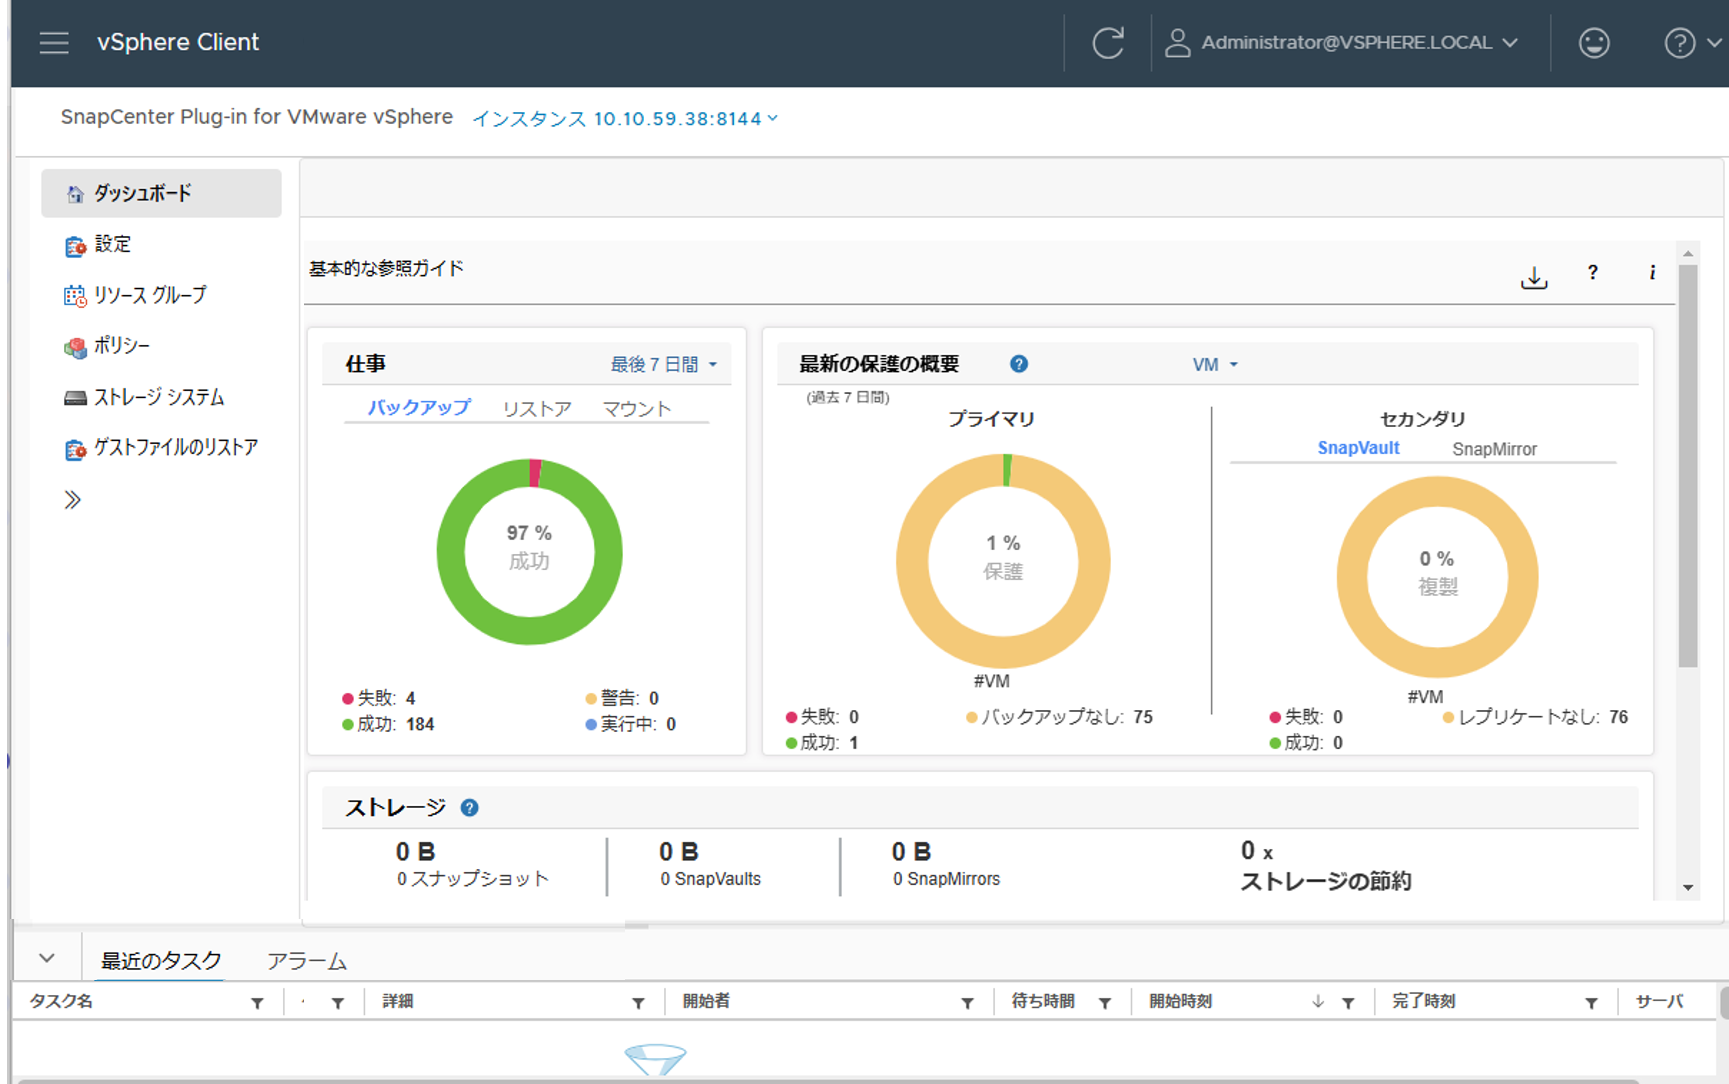The height and width of the screenshot is (1084, 1729).
Task: Click filter icon in 待ち時間 column
Action: (1105, 1003)
